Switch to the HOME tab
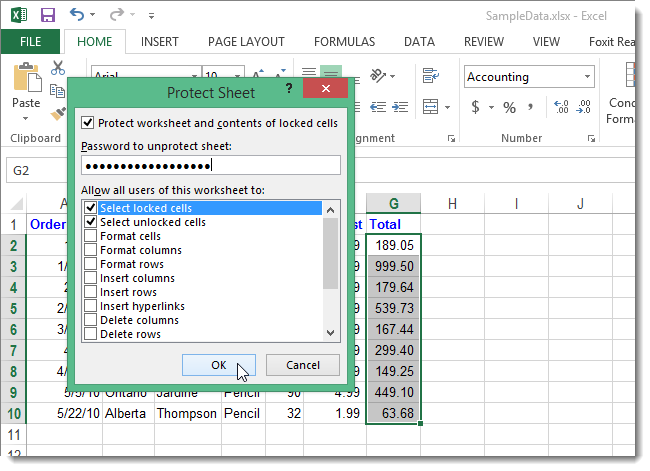Screen dimensions: 650x471 (95, 42)
